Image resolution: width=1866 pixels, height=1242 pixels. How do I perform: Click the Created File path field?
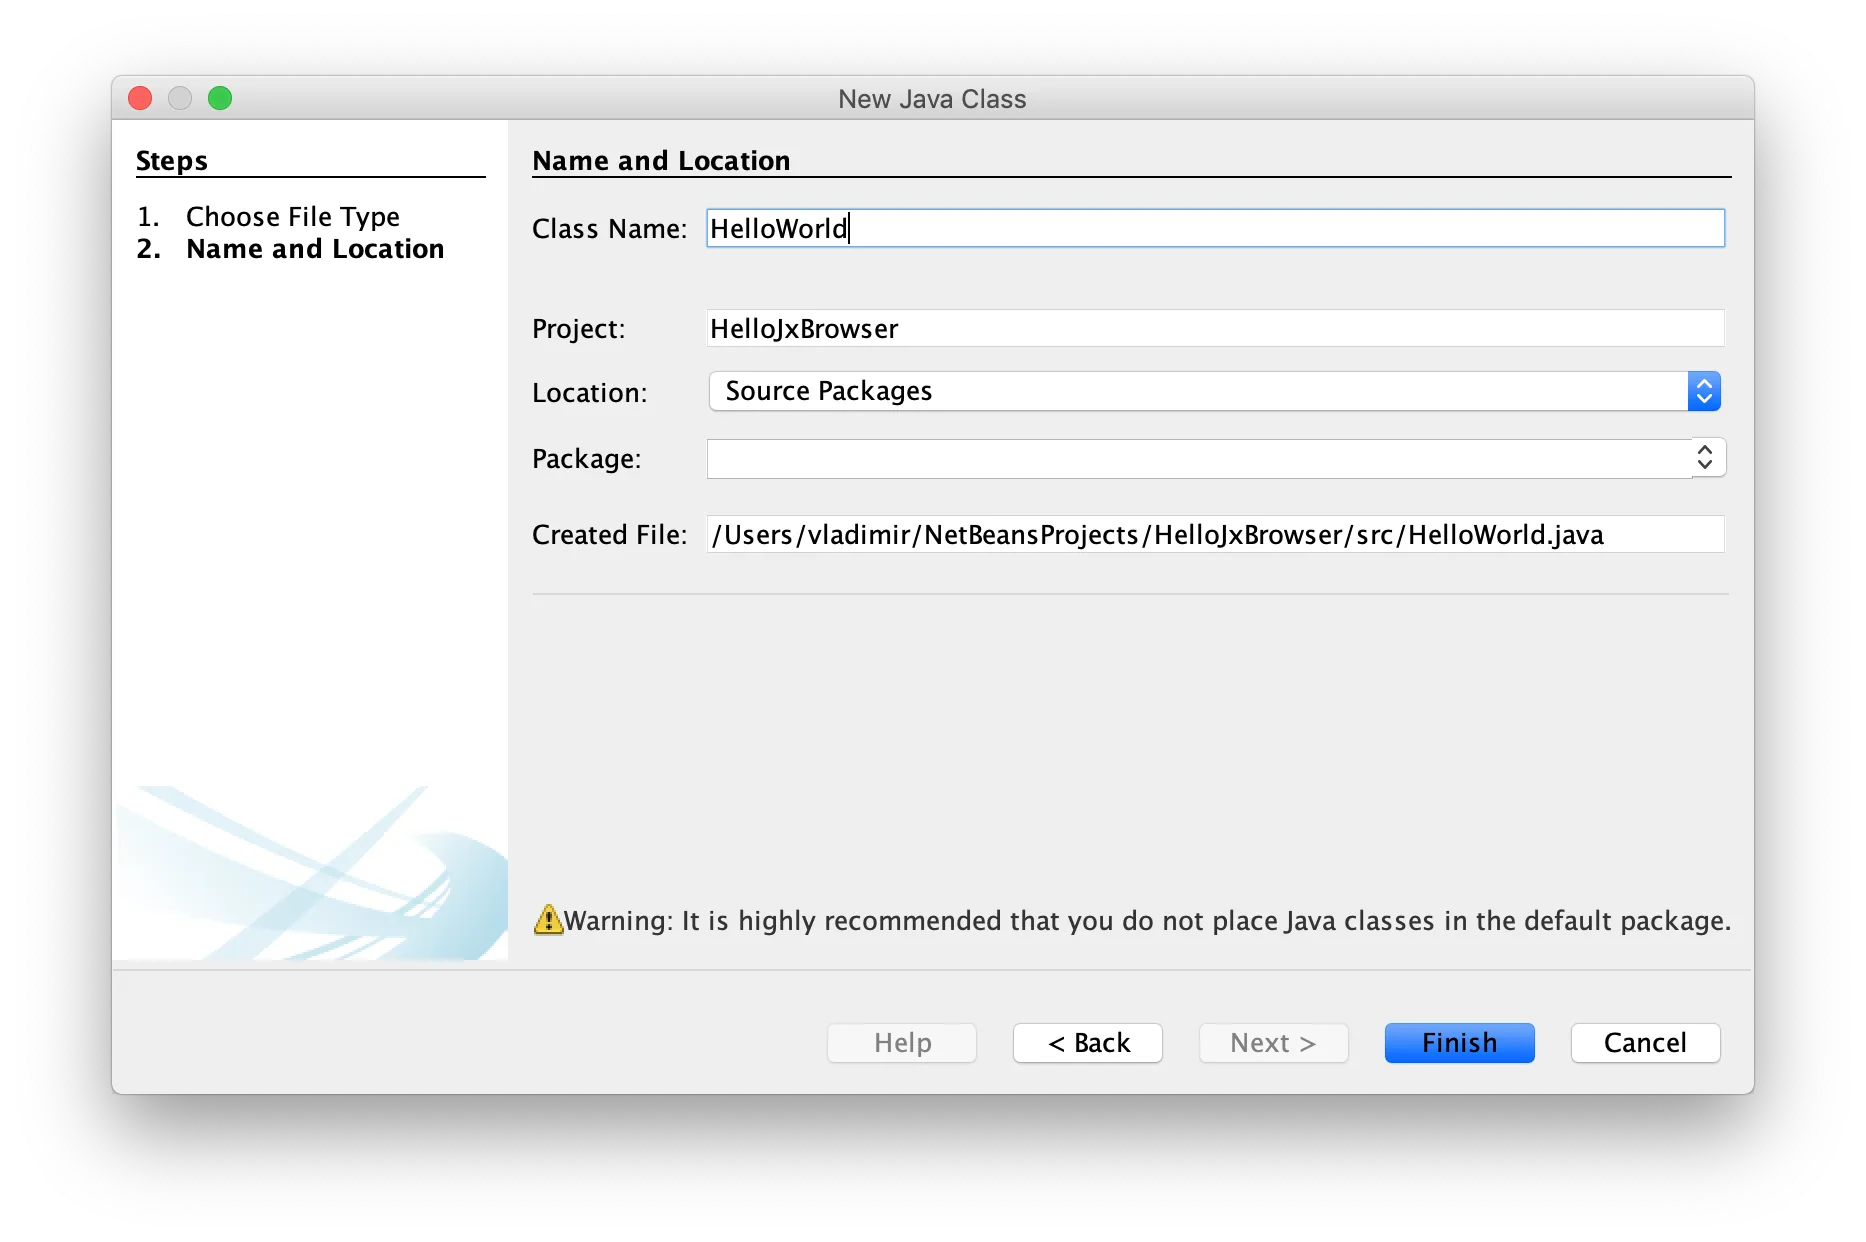[1215, 534]
